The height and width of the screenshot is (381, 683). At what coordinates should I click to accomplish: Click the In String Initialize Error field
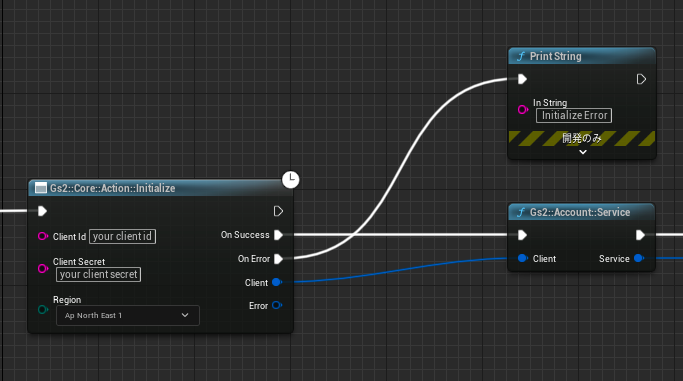pos(574,115)
